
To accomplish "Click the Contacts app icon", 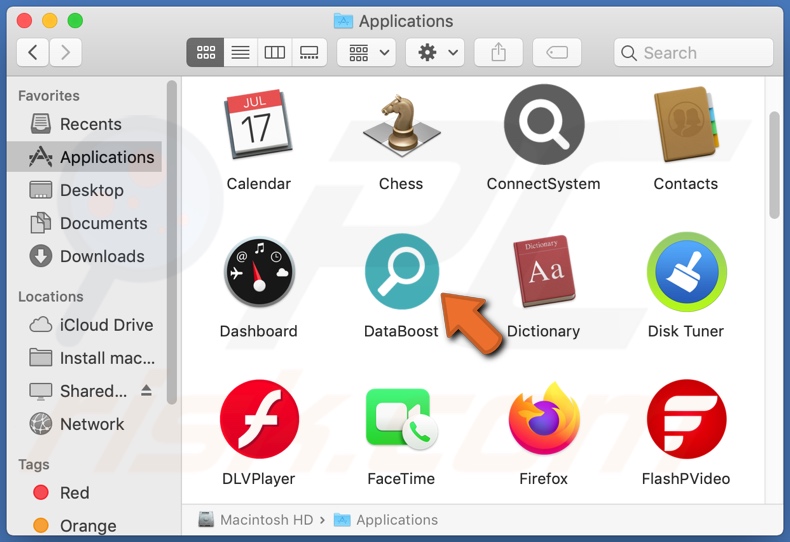I will 686,124.
